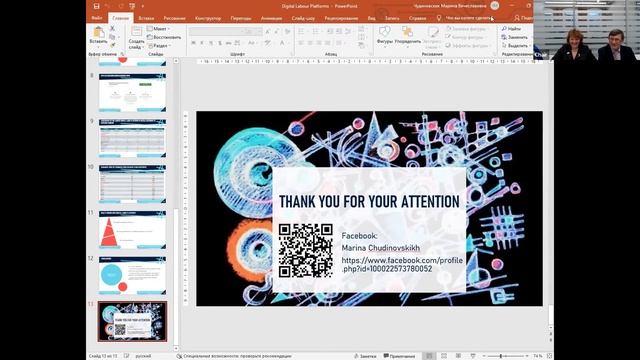
Task: Toggle text shadow formatting
Action: 220,43
